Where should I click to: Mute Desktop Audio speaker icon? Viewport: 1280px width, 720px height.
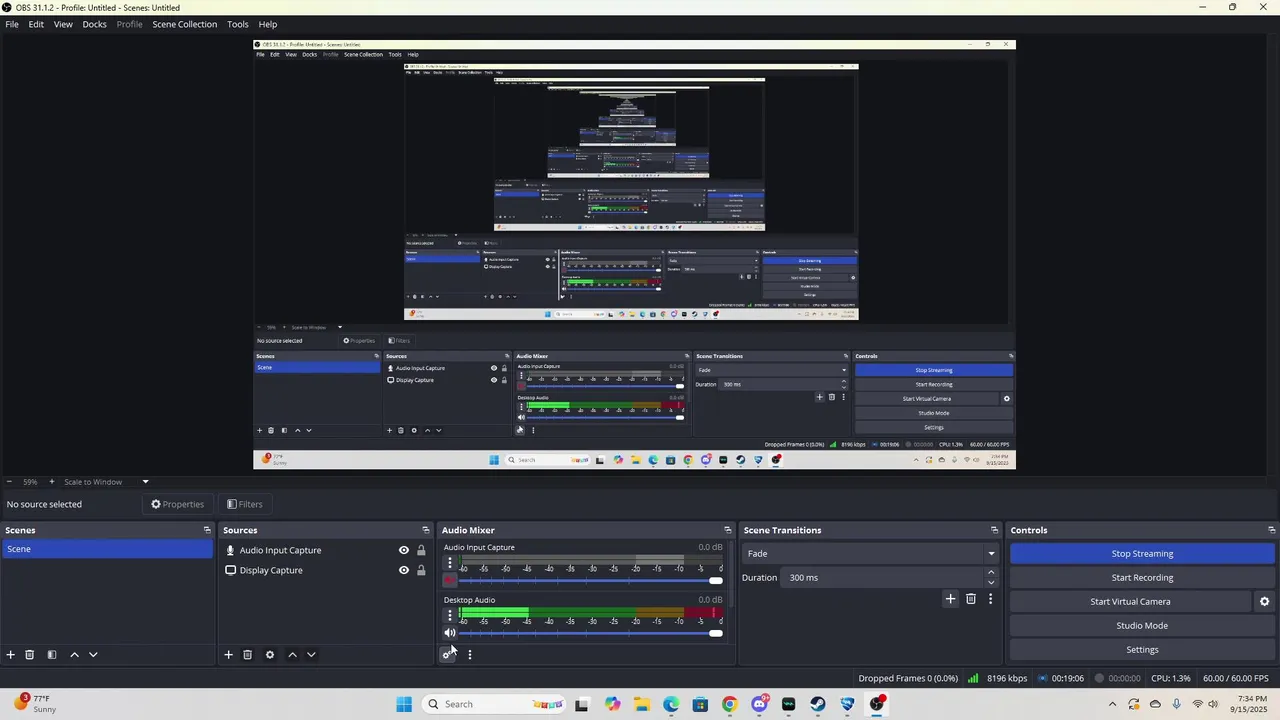click(x=450, y=633)
